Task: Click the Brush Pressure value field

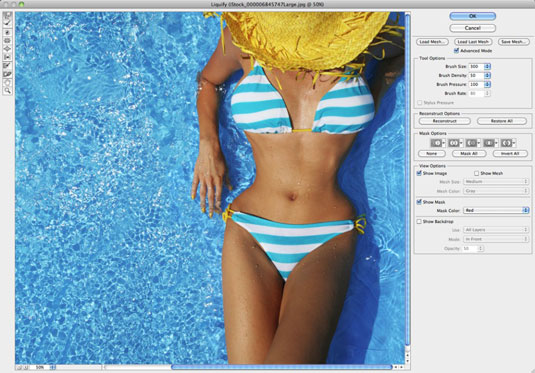Action: (x=477, y=84)
